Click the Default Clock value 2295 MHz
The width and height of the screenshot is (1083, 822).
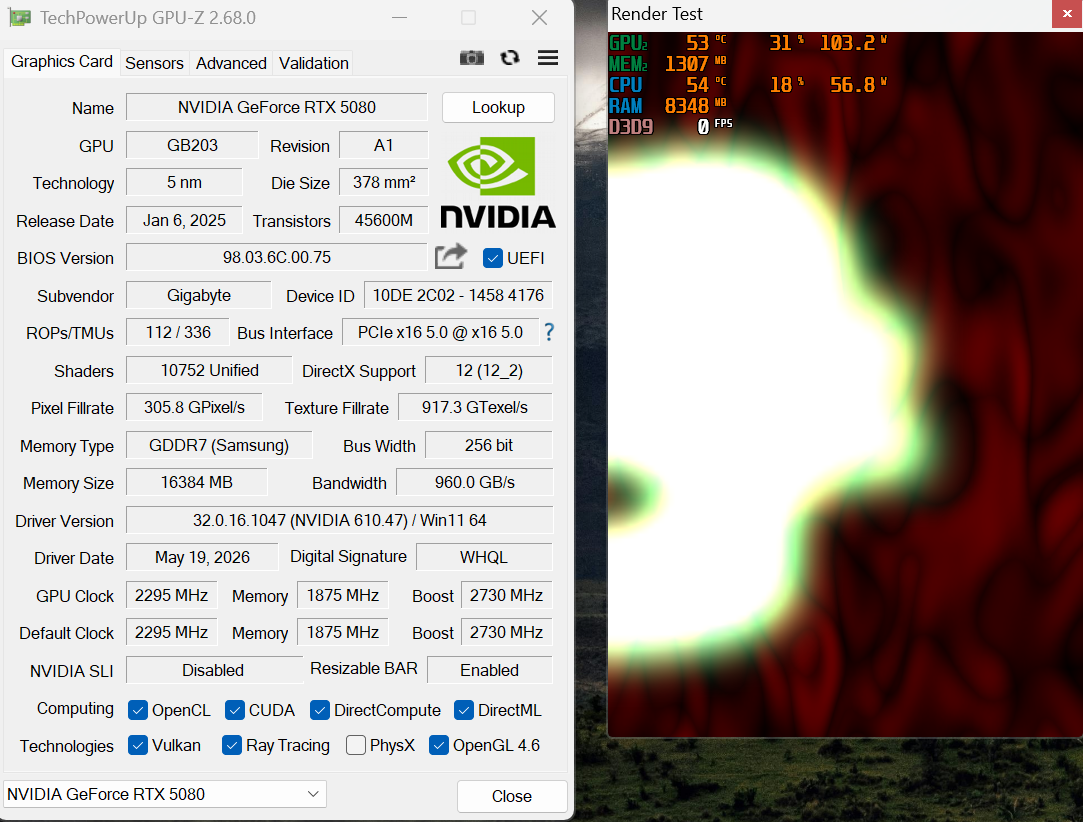click(x=171, y=632)
